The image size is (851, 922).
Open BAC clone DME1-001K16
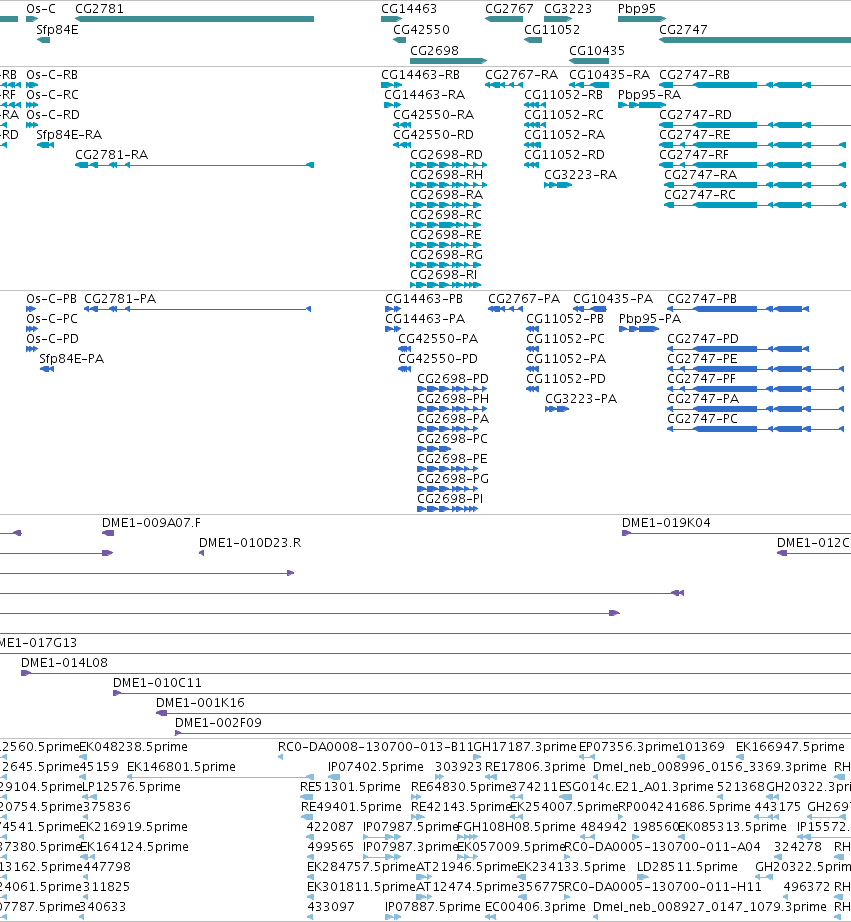(x=200, y=703)
